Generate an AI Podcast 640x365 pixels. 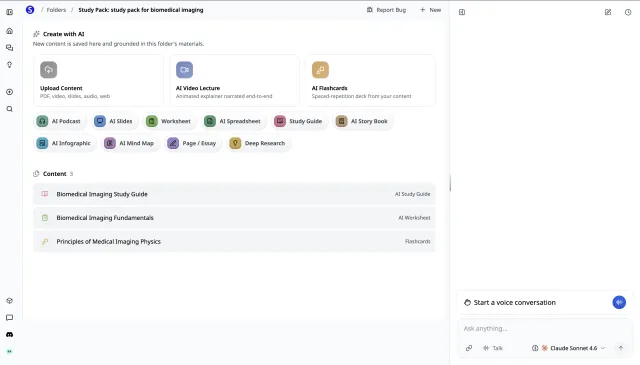click(59, 121)
